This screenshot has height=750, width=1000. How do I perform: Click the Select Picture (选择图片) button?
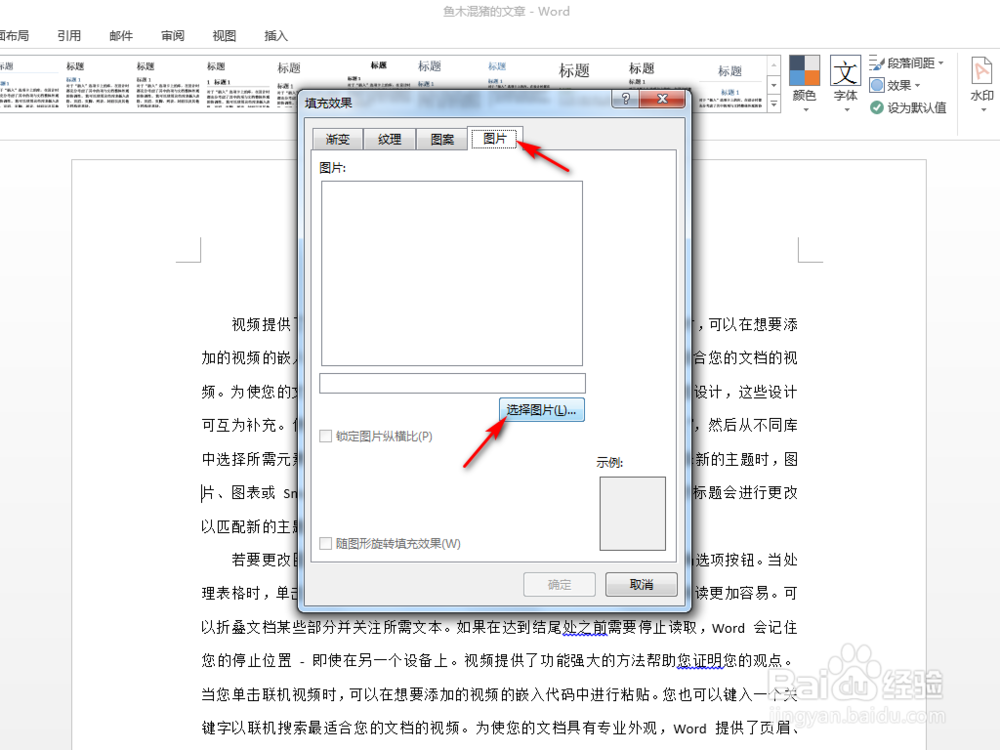[x=541, y=409]
